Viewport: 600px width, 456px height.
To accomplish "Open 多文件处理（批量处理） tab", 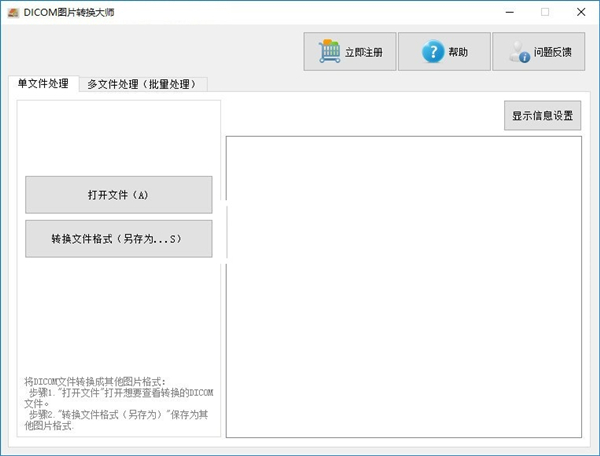I will point(143,84).
